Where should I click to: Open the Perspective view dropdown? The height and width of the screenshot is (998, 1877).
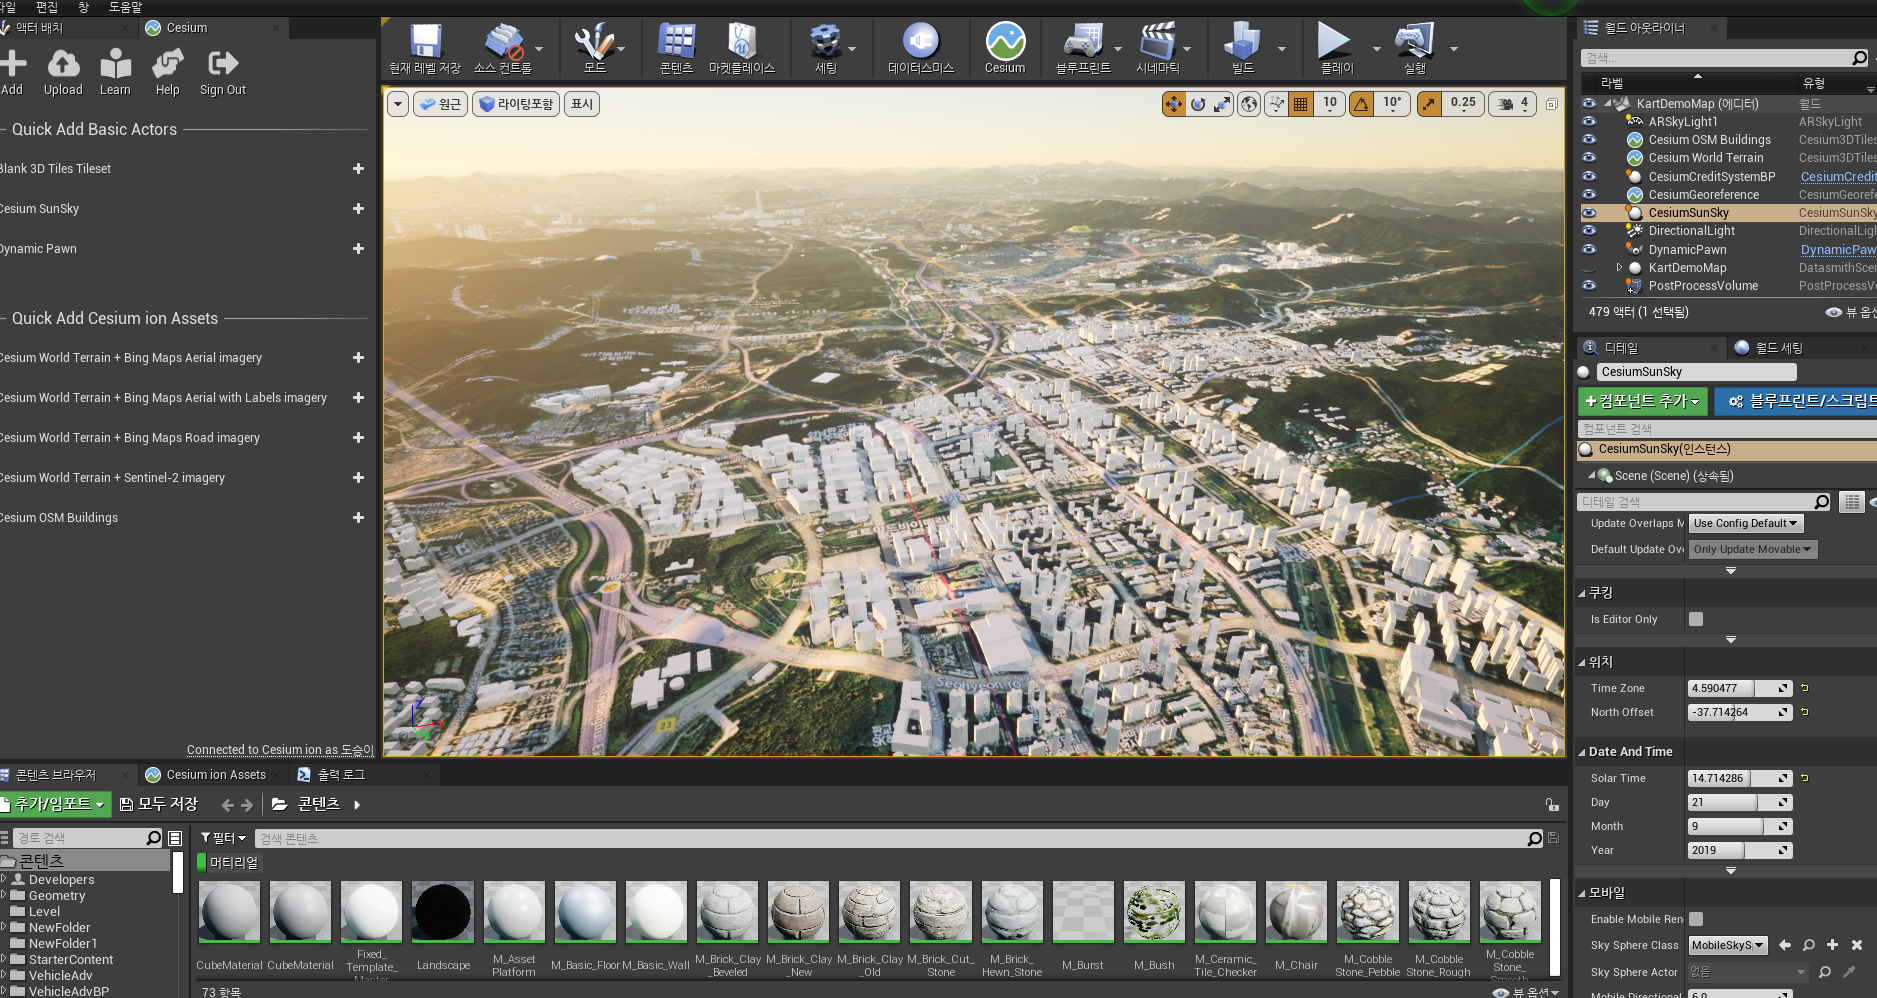click(440, 104)
